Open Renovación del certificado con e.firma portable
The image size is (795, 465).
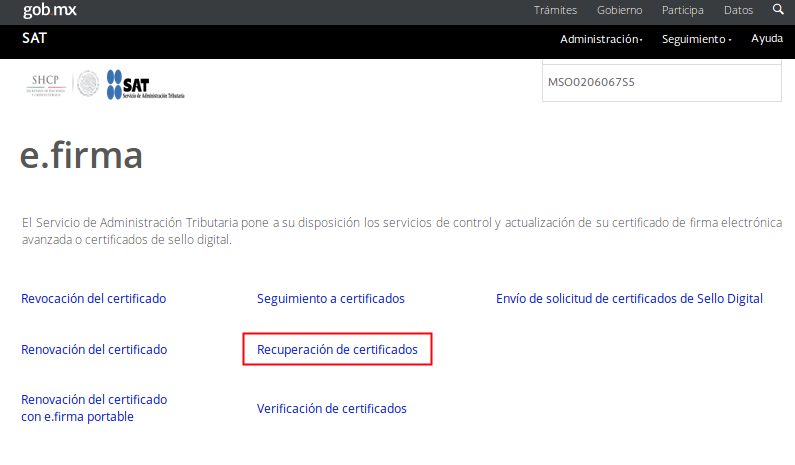coord(94,408)
